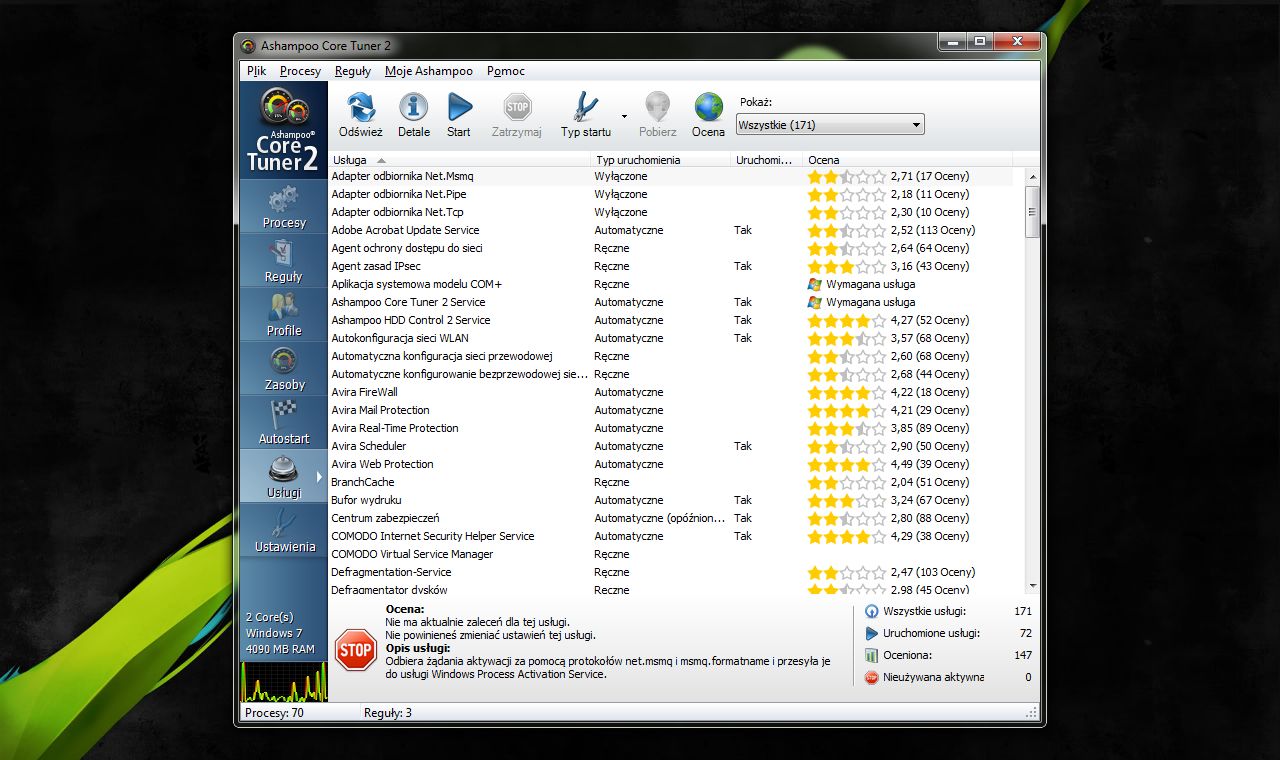This screenshot has height=760, width=1280.
Task: Click the star rating of Ashampoo HDD Control 2 Service
Action: 846,320
